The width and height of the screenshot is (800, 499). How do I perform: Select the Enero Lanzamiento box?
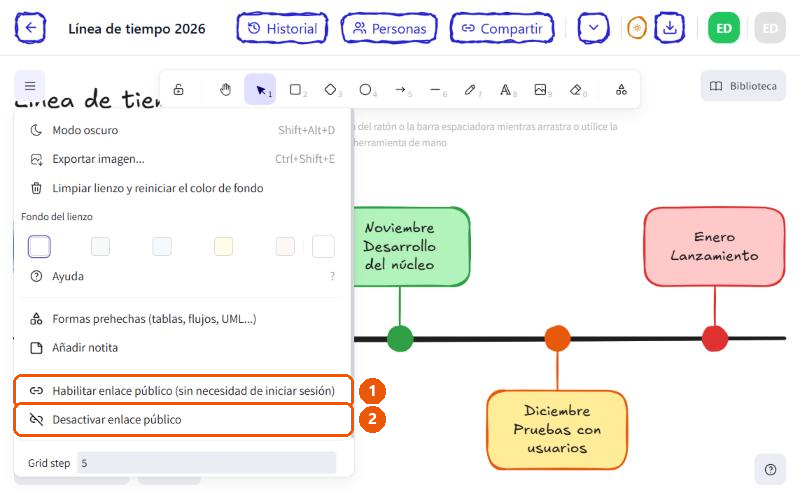(714, 246)
